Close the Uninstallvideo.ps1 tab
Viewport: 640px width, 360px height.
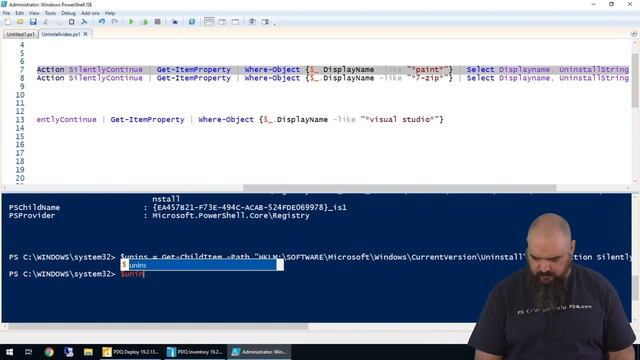pyautogui.click(x=86, y=34)
